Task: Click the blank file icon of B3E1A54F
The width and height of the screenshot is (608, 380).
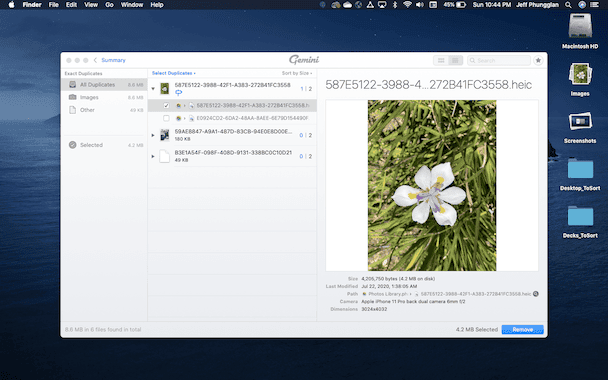Action: point(165,156)
